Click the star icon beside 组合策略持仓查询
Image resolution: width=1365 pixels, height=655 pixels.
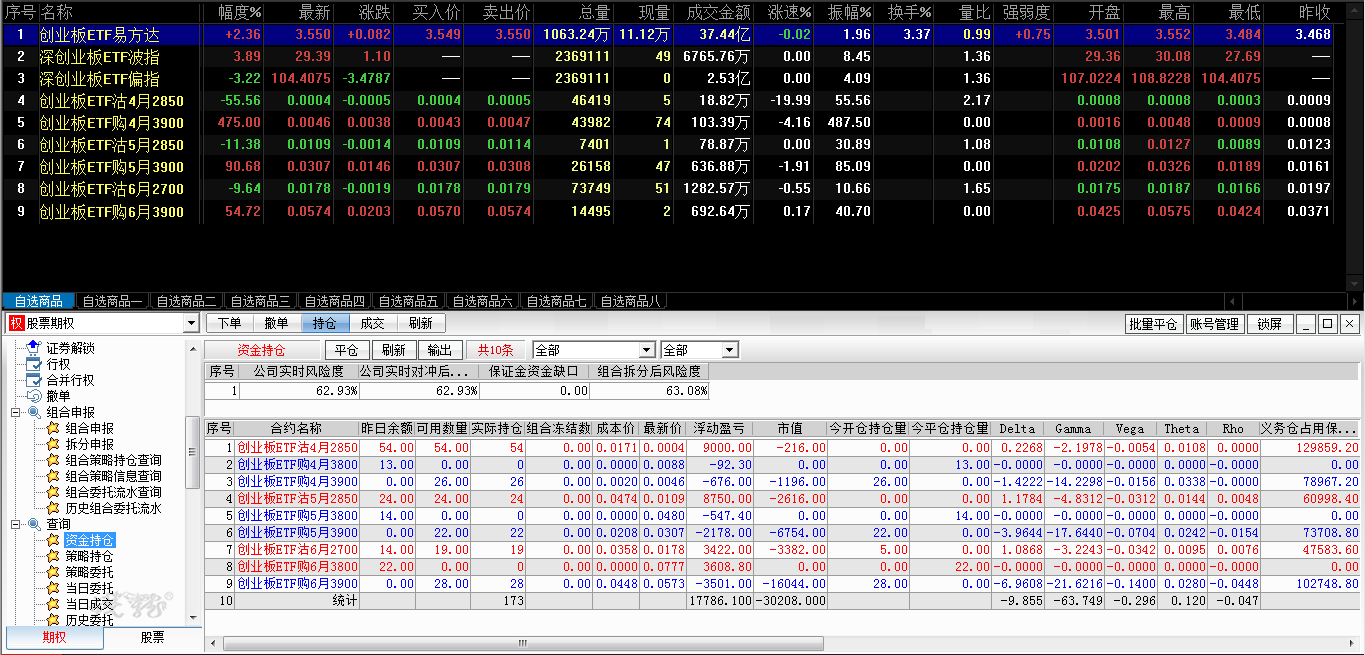click(53, 460)
